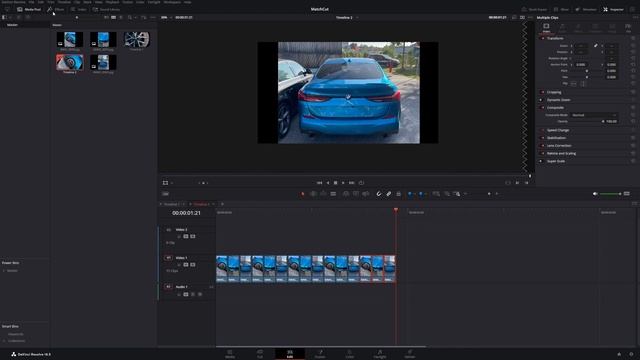The height and width of the screenshot is (360, 640).
Task: Open the Project Manager home icon
Action: [619, 354]
